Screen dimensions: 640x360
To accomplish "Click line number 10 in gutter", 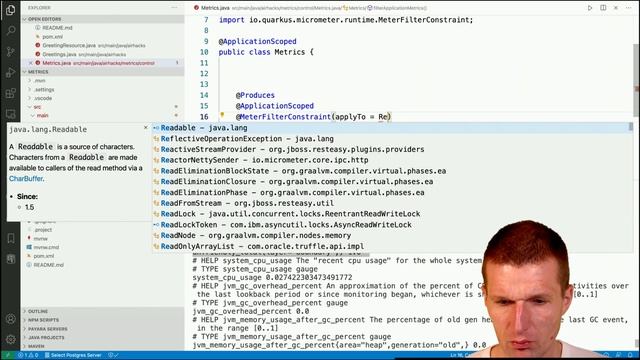I will (x=204, y=52).
